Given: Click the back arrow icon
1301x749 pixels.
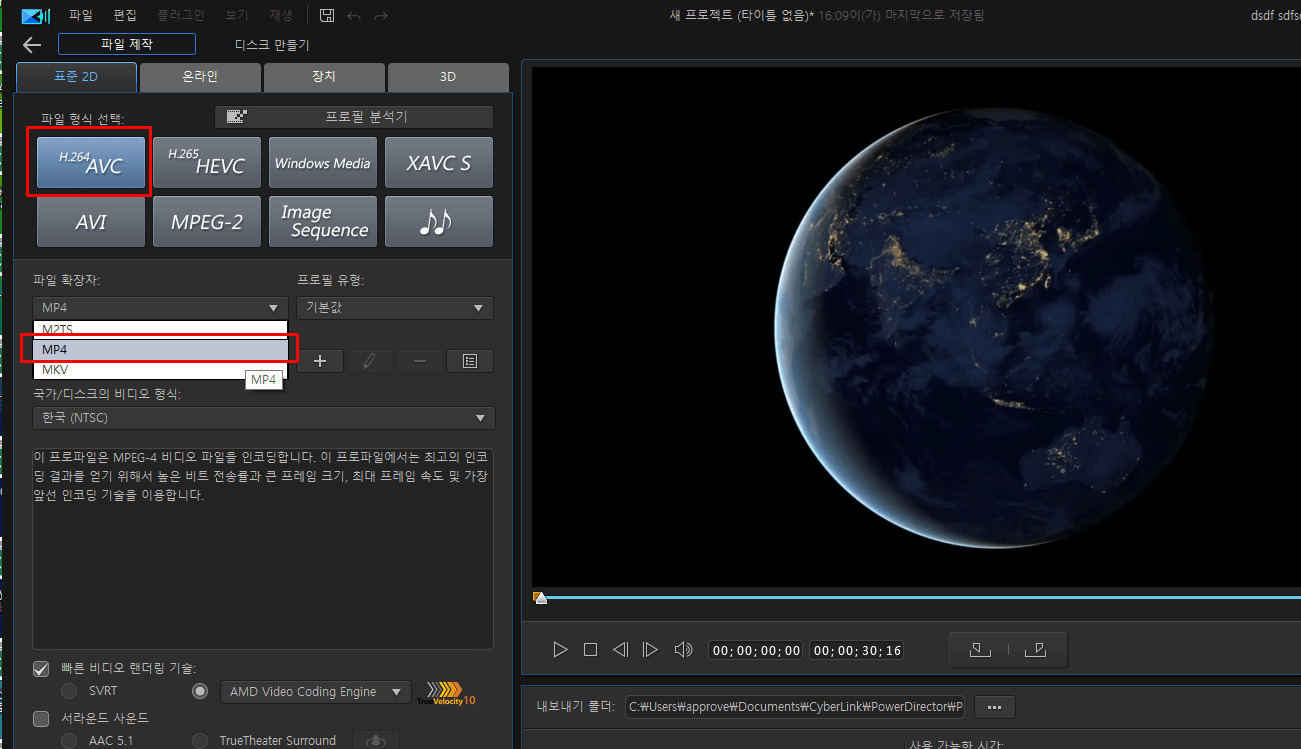Looking at the screenshot, I should 32,45.
